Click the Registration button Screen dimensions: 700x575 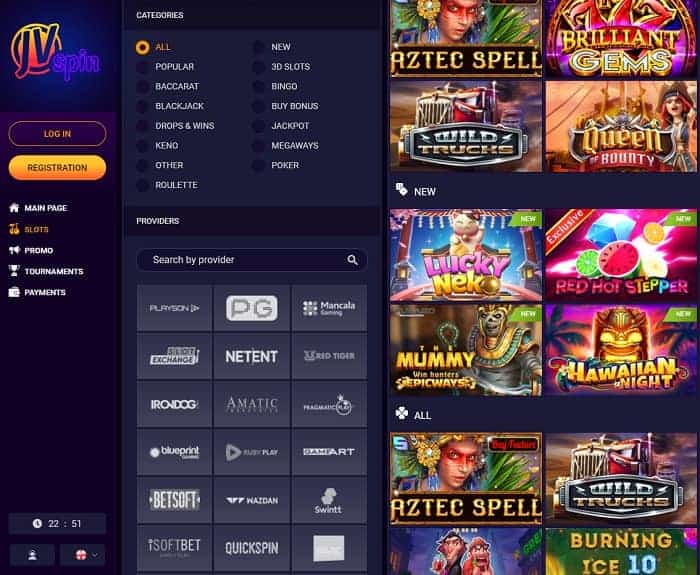pyautogui.click(x=57, y=168)
